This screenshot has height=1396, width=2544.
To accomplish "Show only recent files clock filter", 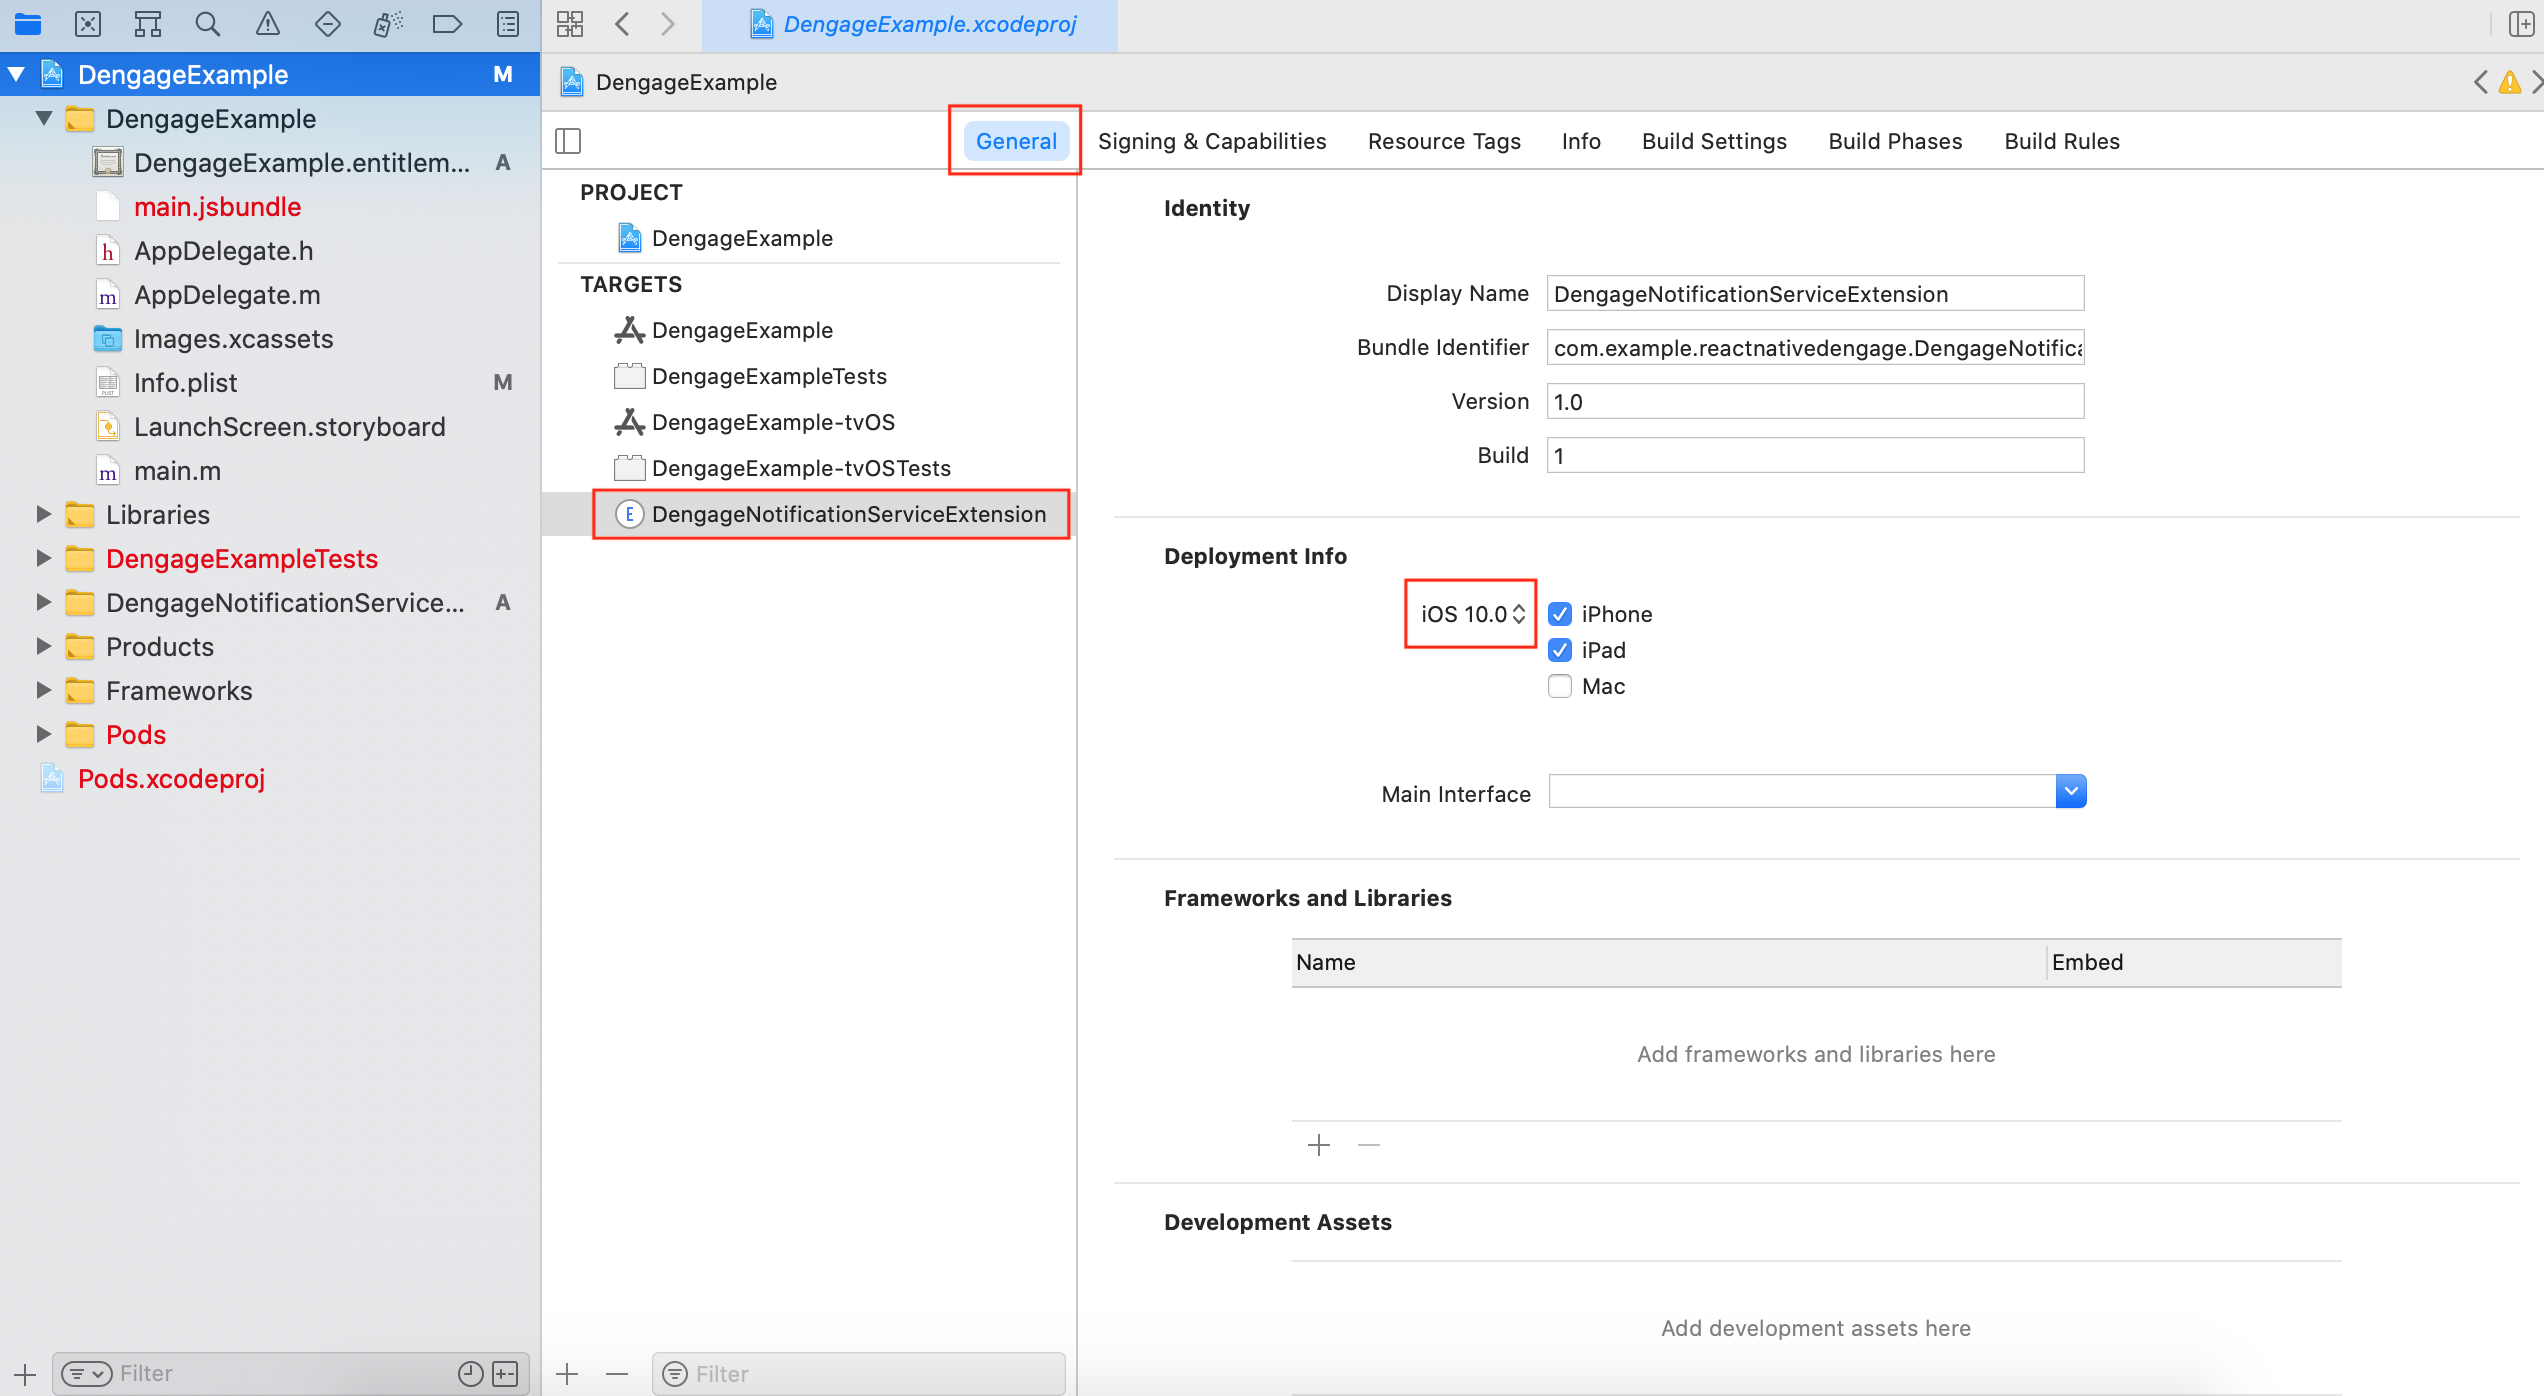I will tap(470, 1374).
